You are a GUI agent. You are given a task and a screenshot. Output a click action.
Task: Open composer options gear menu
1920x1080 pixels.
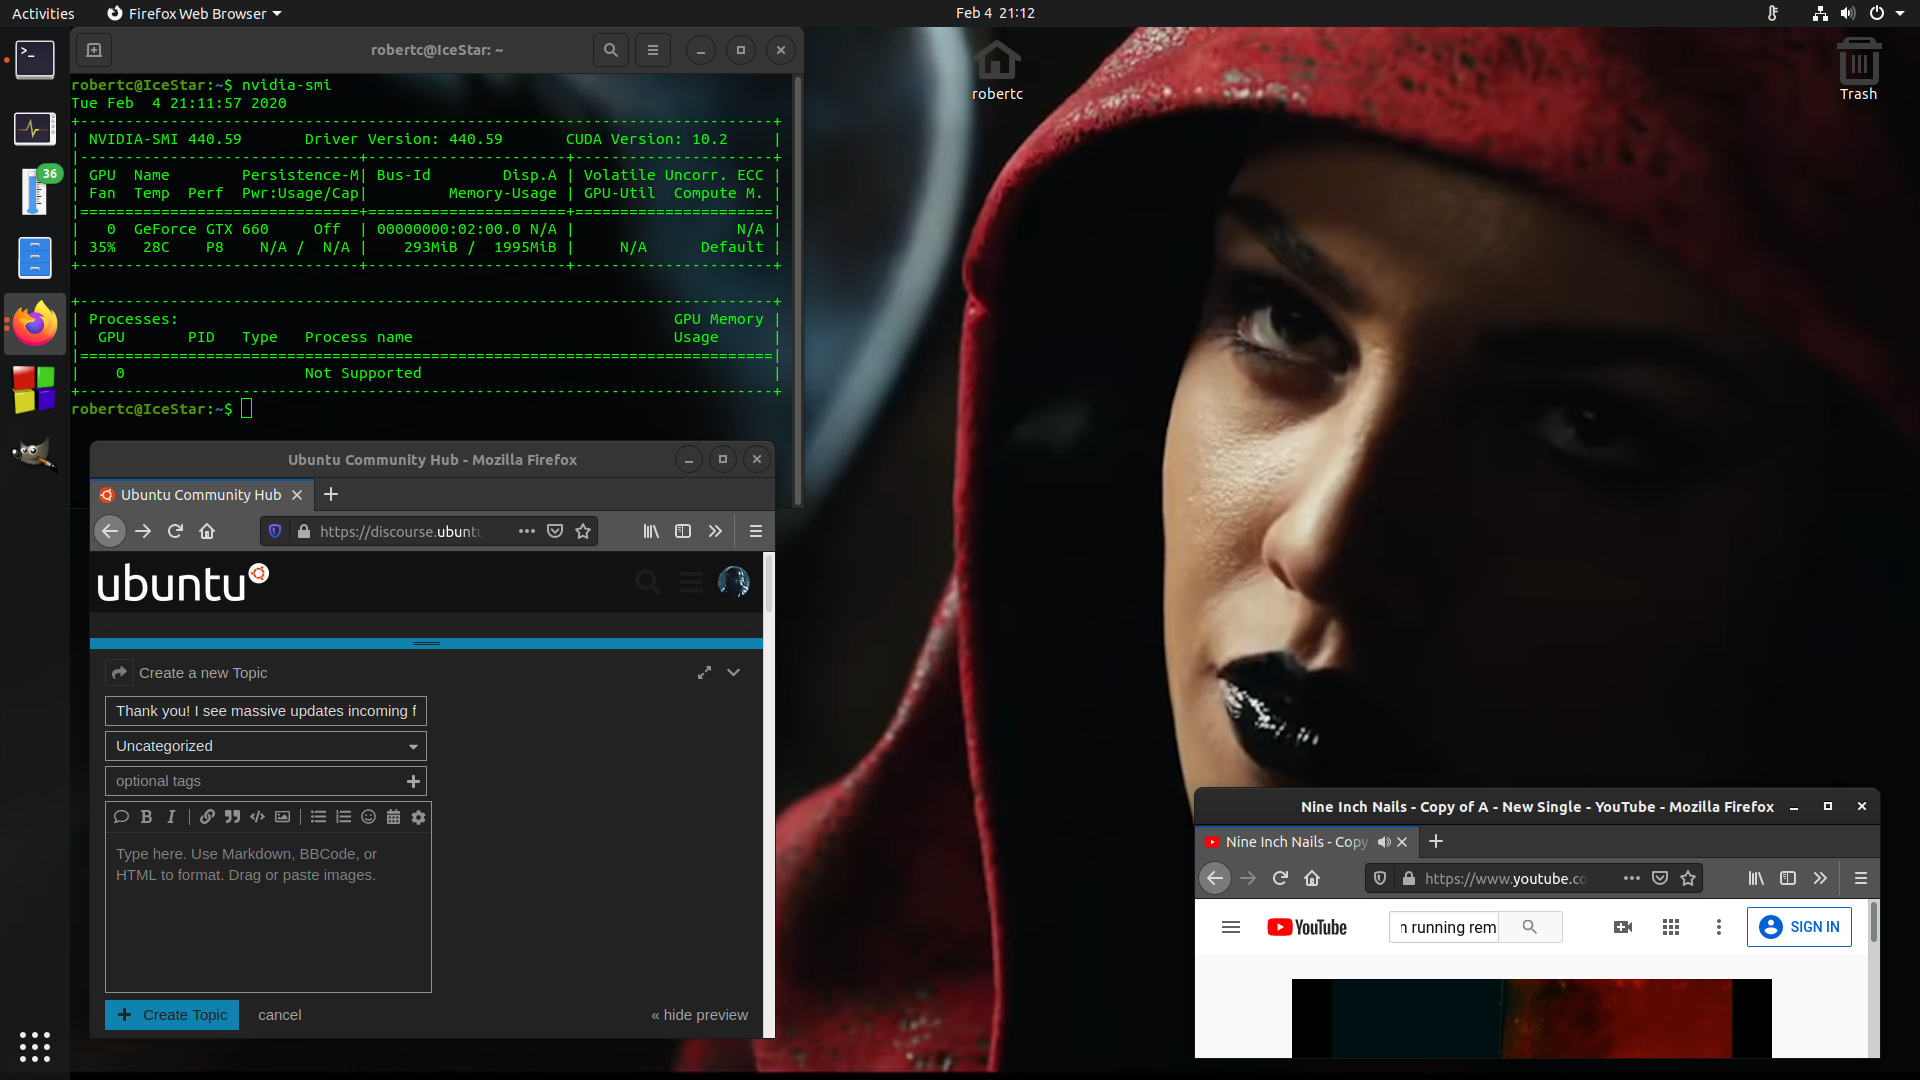click(418, 817)
